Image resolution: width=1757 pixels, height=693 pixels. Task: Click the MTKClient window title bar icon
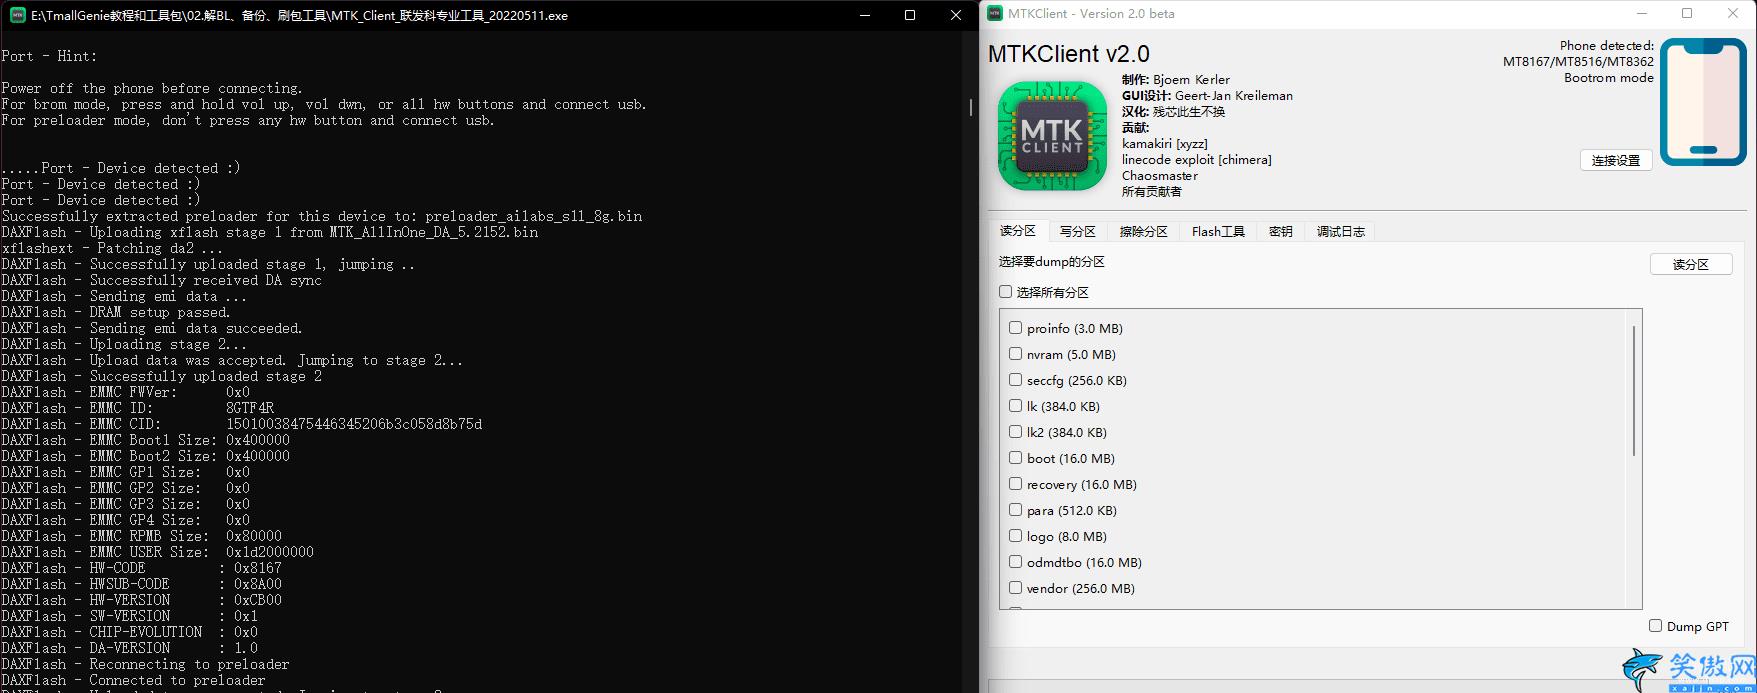click(x=996, y=14)
